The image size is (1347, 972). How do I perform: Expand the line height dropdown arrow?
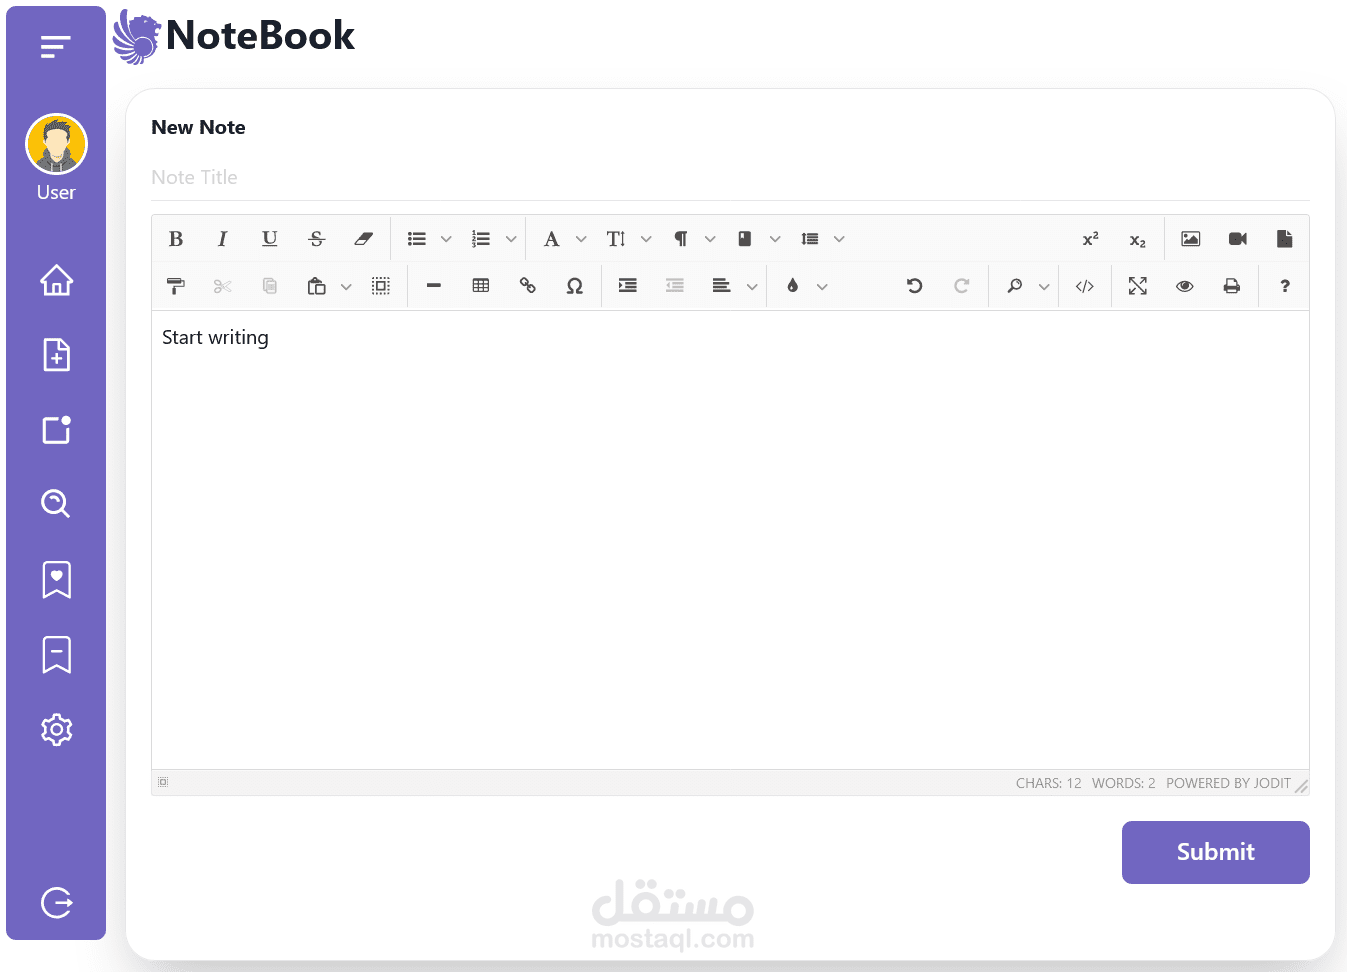[839, 239]
